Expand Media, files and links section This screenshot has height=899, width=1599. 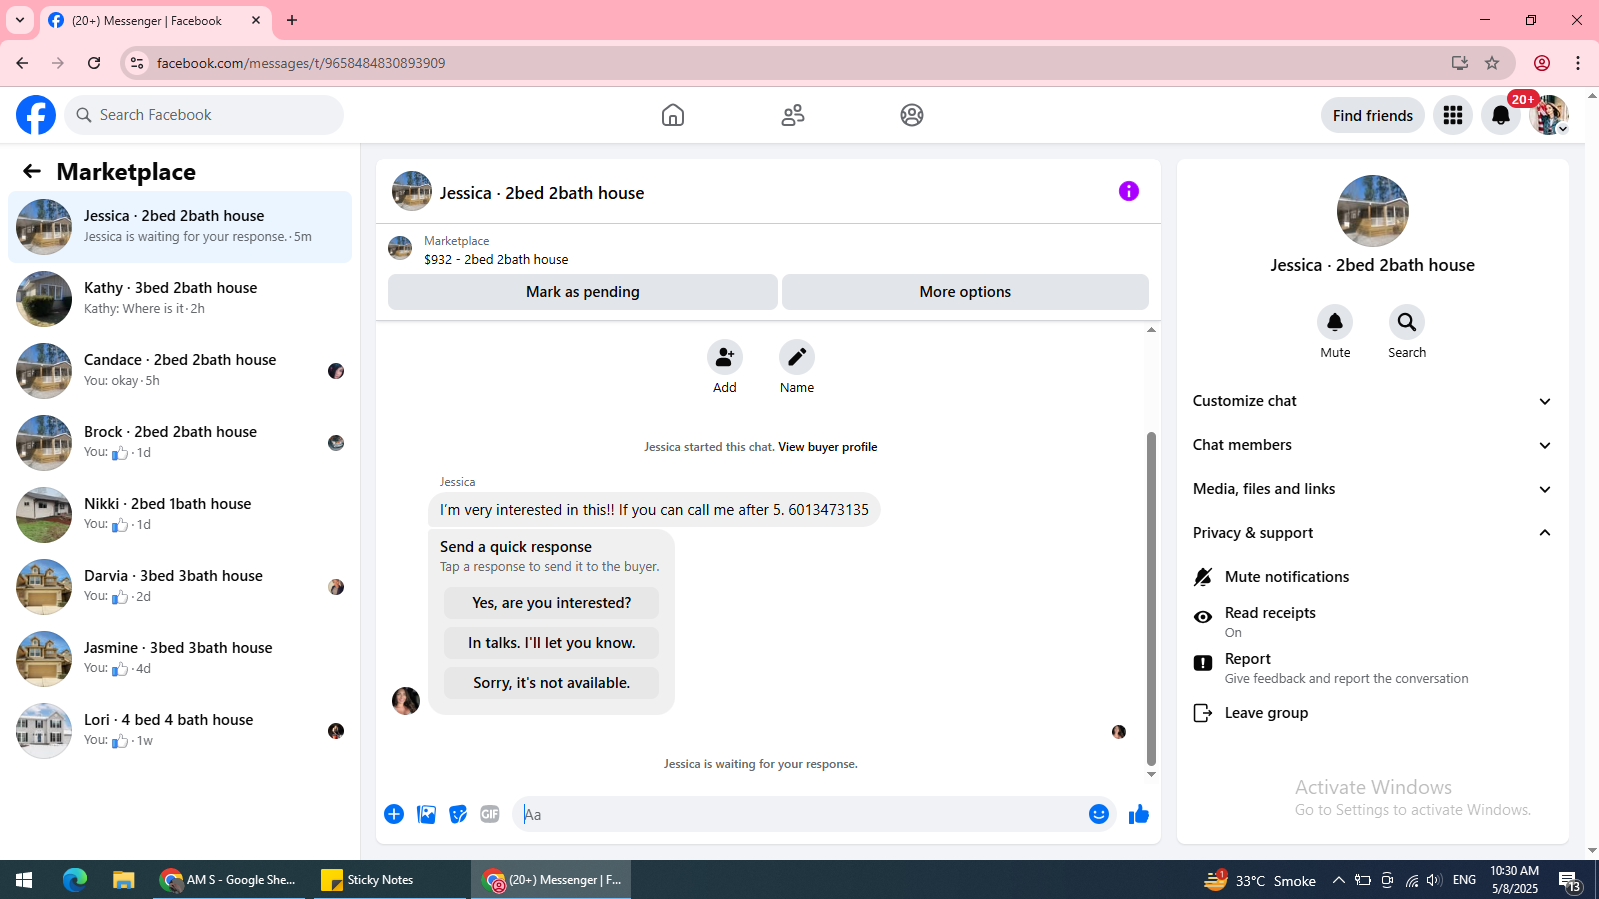coord(1372,489)
